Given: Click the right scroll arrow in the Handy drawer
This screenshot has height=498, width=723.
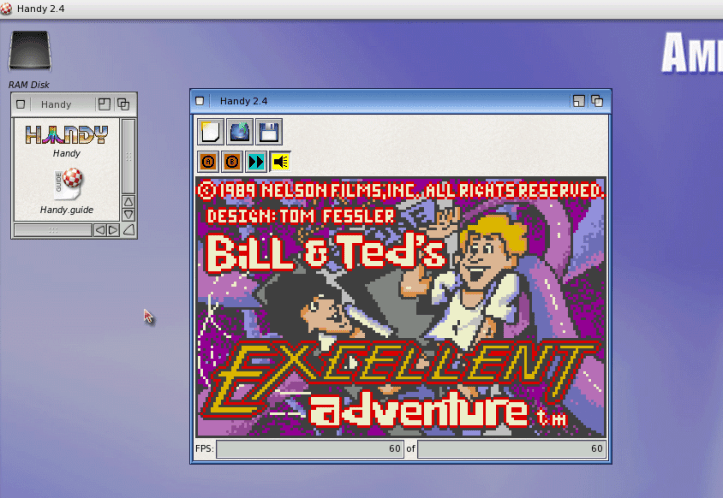Looking at the screenshot, I should pyautogui.click(x=113, y=230).
